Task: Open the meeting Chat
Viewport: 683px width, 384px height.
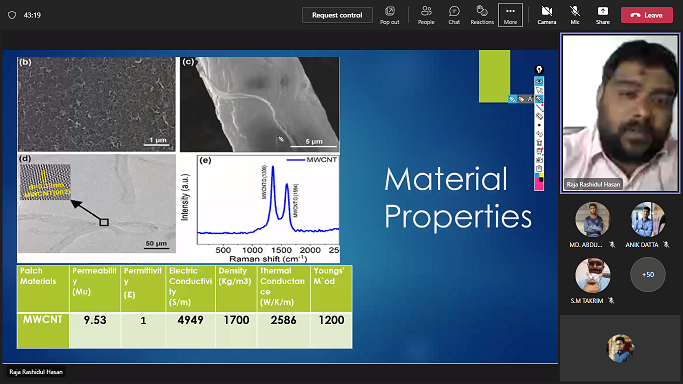Action: tap(454, 15)
